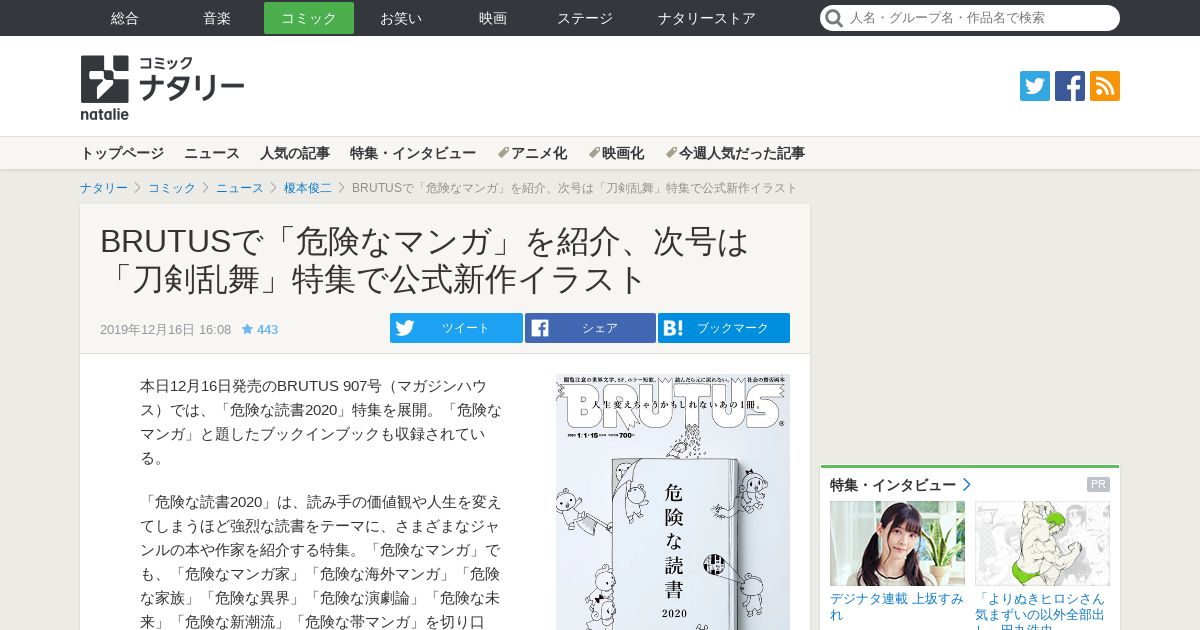Click the pen icon beside アニメ化
Image resolution: width=1200 pixels, height=630 pixels.
click(x=503, y=153)
